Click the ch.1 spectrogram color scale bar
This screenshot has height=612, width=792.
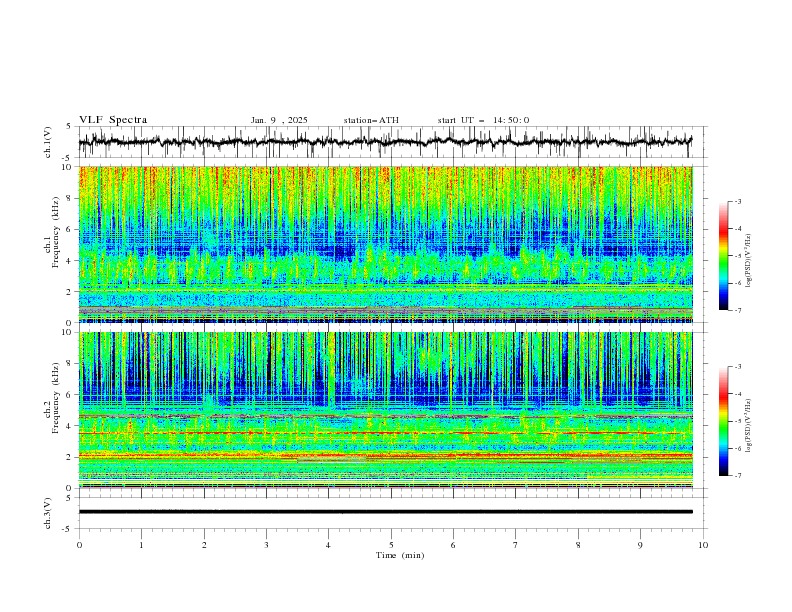click(x=723, y=256)
